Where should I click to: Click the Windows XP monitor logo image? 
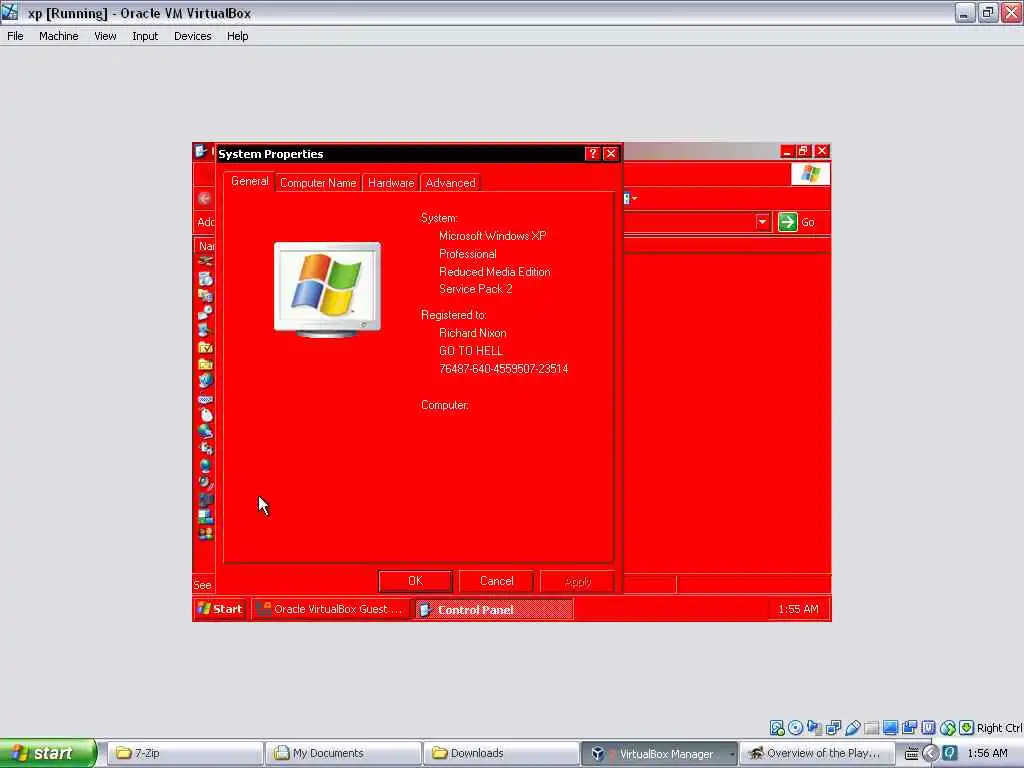327,290
